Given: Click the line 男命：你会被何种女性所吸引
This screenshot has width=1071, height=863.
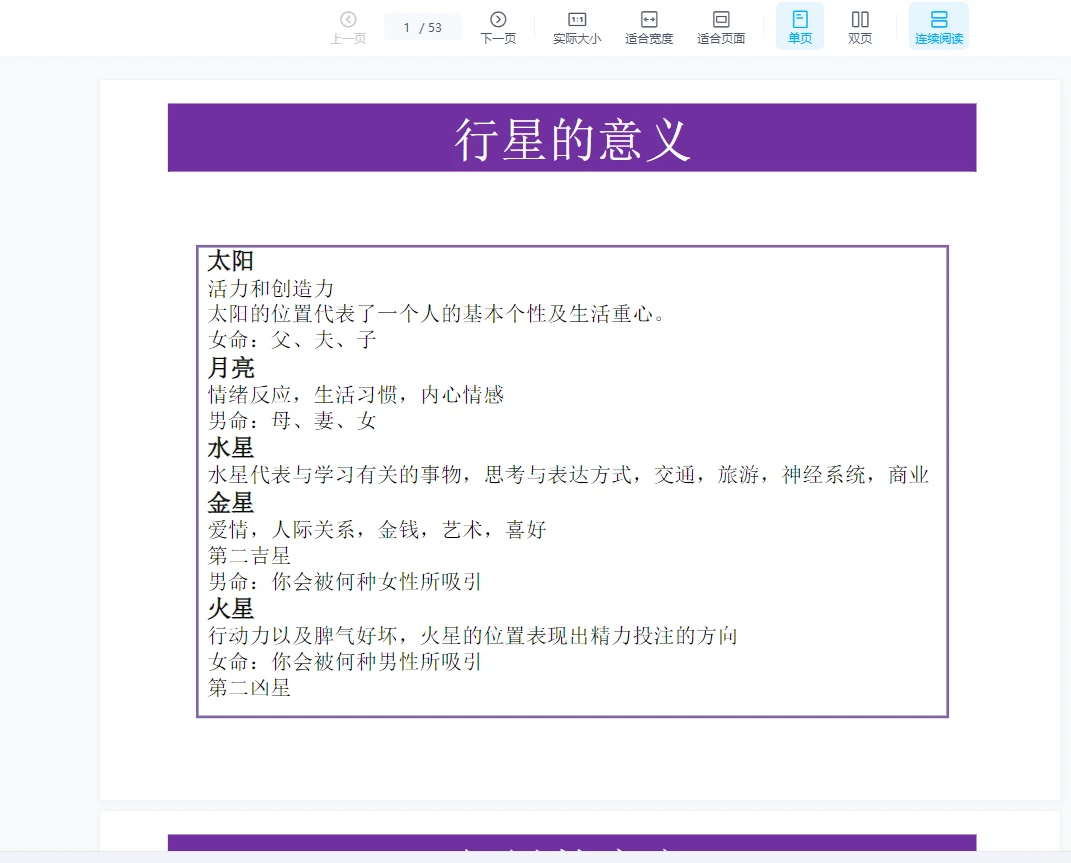Looking at the screenshot, I should click(x=345, y=581).
